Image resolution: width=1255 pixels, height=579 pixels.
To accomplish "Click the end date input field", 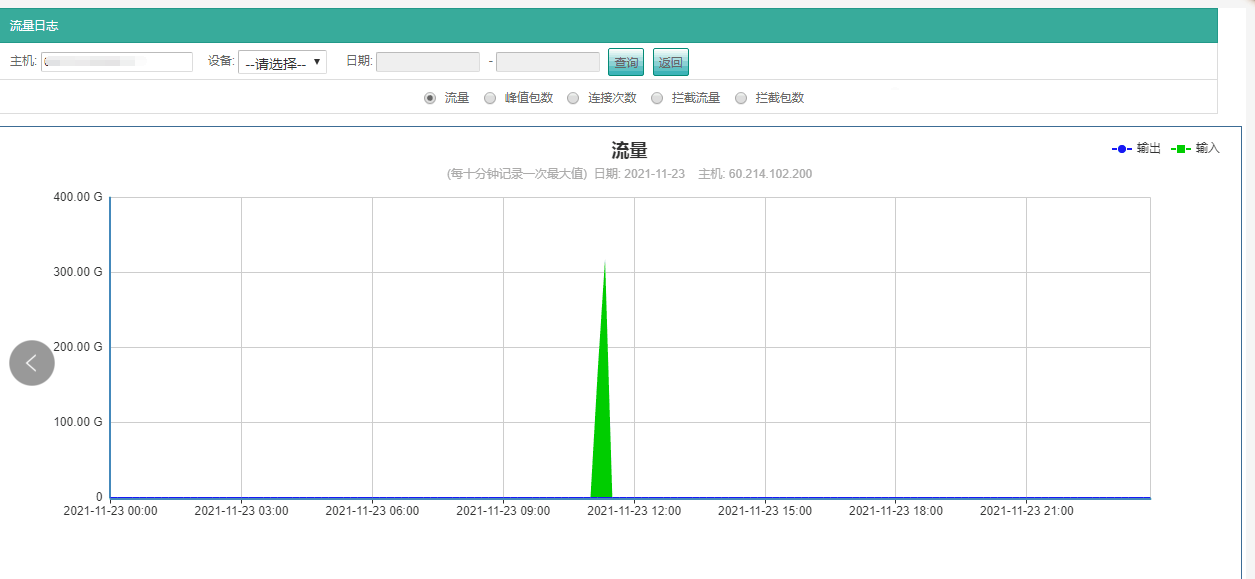I will 548,62.
